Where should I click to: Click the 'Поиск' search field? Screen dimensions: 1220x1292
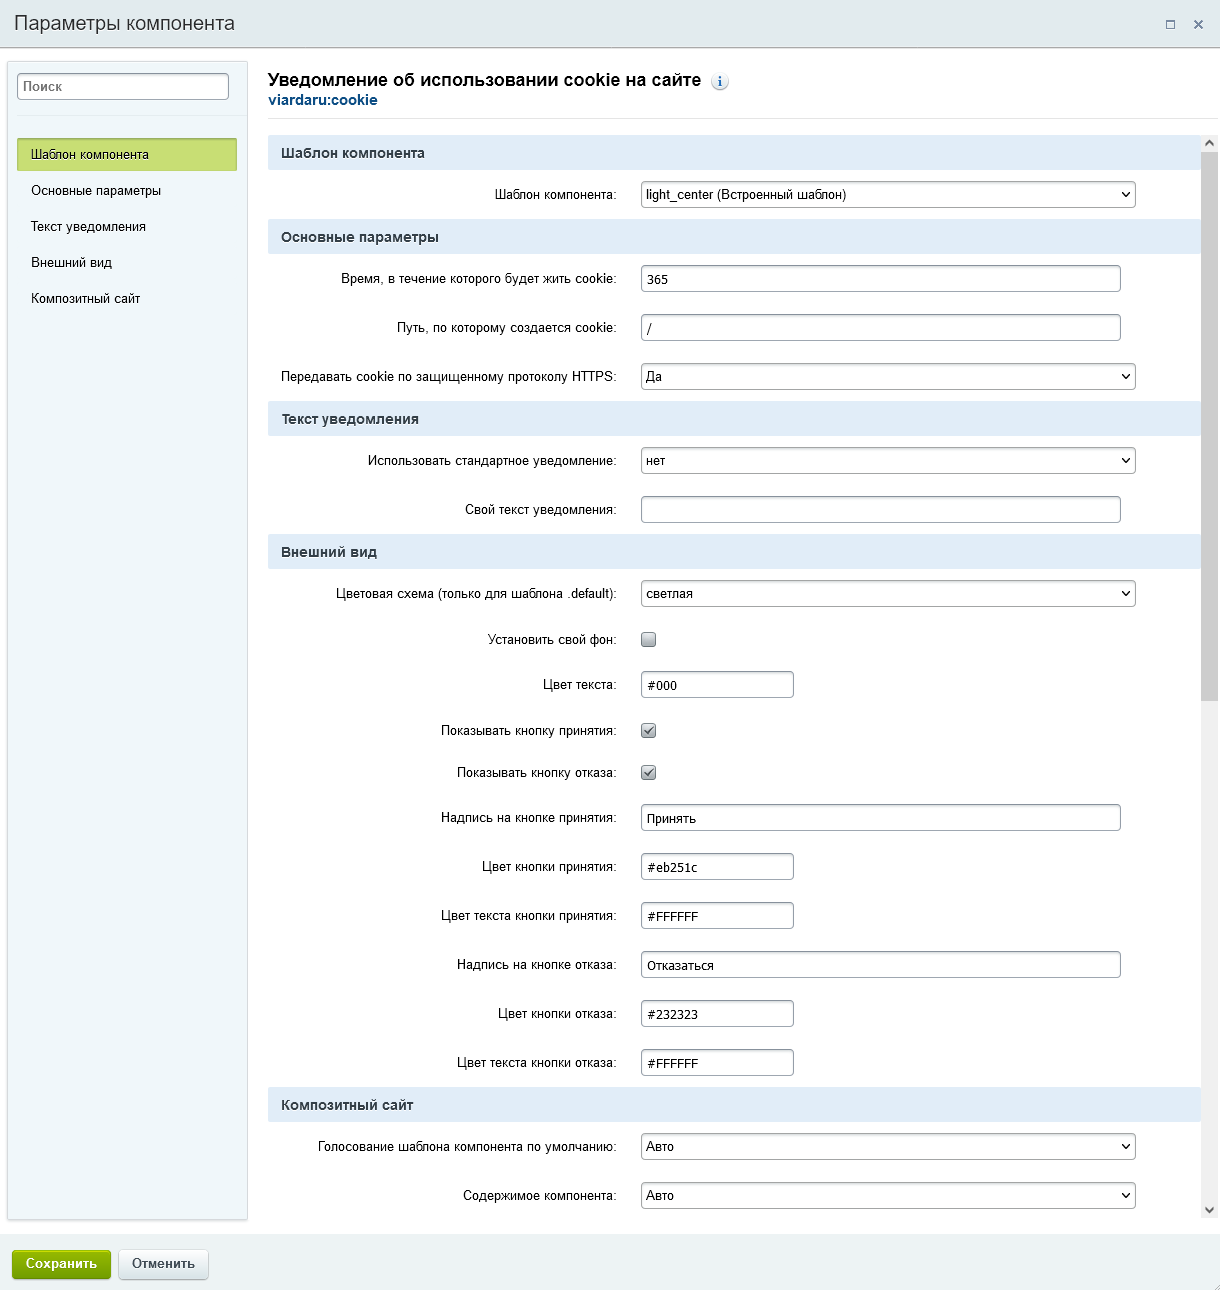coord(123,87)
